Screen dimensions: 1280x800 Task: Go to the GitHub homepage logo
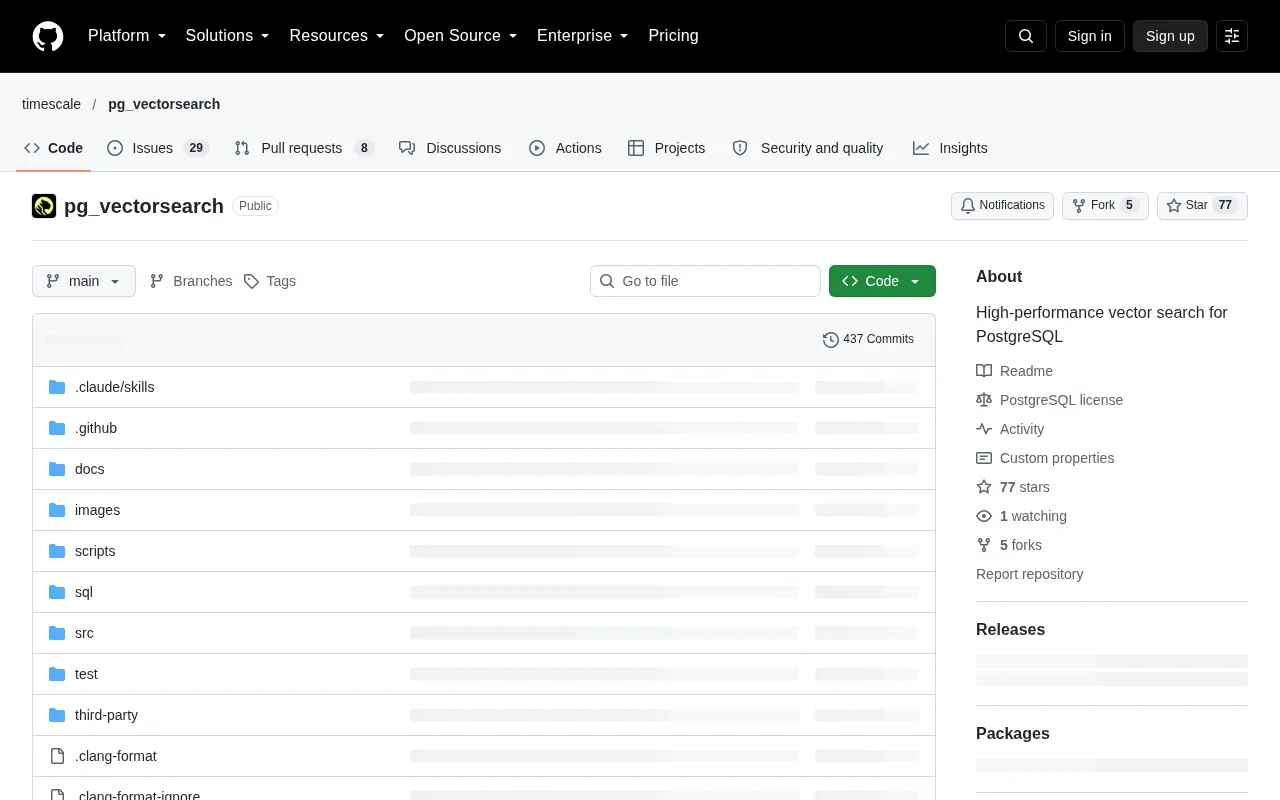coord(48,36)
